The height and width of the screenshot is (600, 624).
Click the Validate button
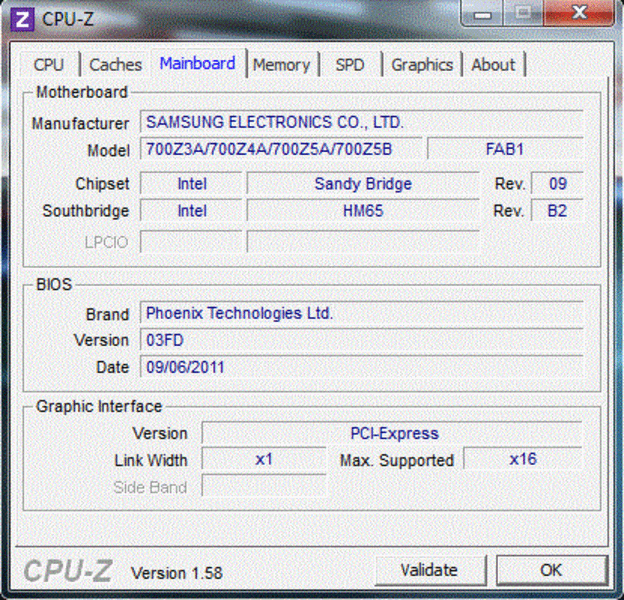(429, 570)
